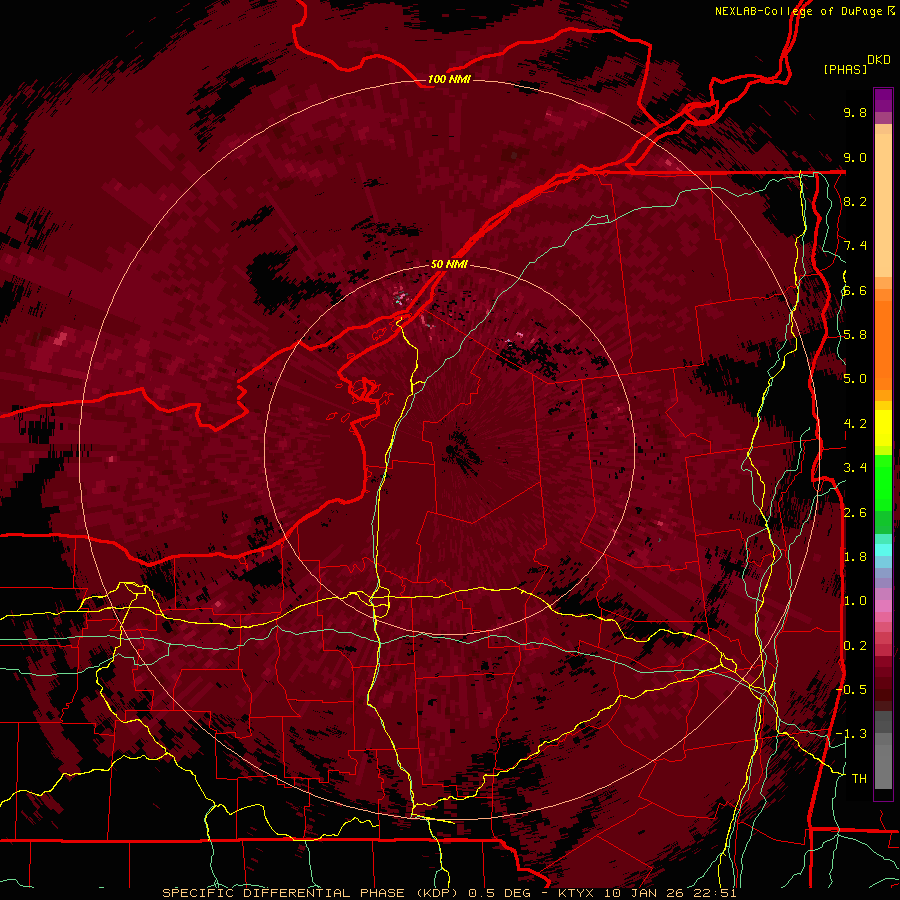Click the 1.0 scale value
Viewport: 900px width, 900px height.
coord(855,601)
